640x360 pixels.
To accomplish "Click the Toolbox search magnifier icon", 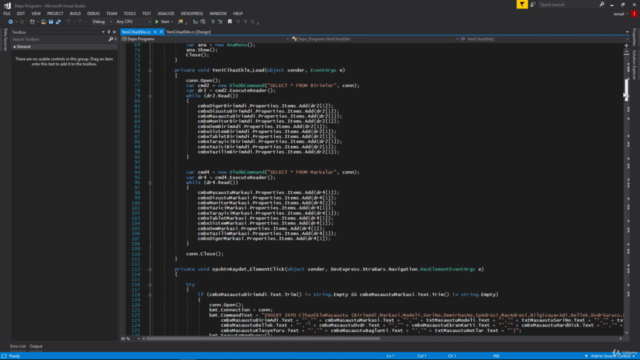I will 111,39.
